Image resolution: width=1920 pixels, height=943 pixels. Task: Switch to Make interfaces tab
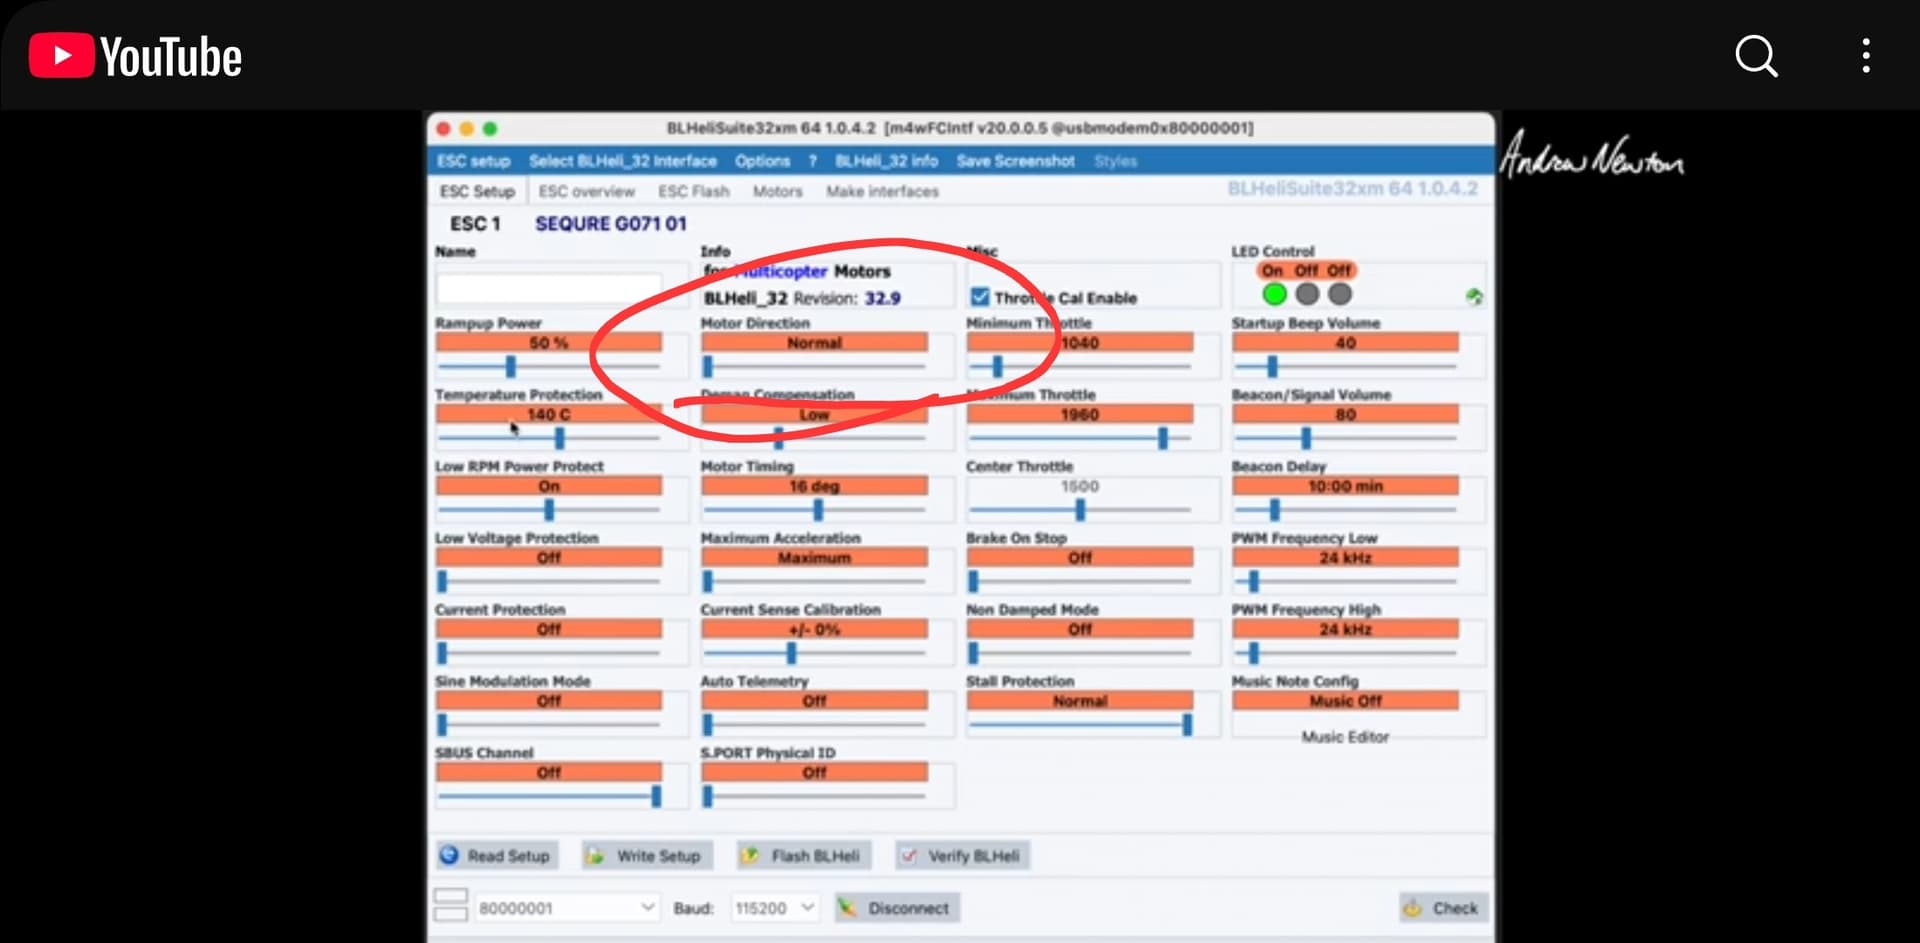click(882, 191)
